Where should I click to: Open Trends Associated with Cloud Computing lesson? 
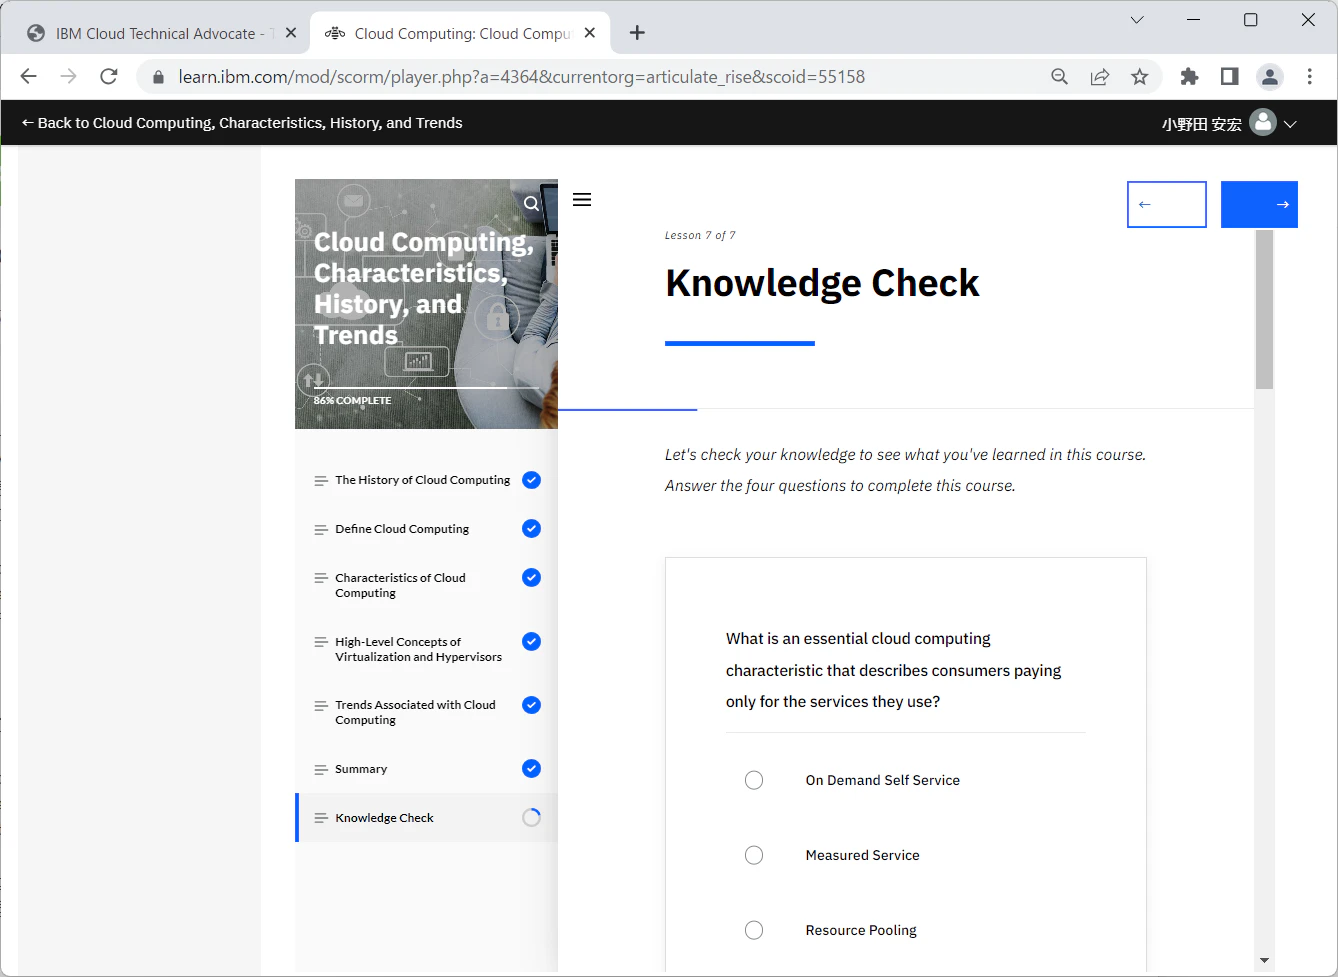[x=427, y=712]
